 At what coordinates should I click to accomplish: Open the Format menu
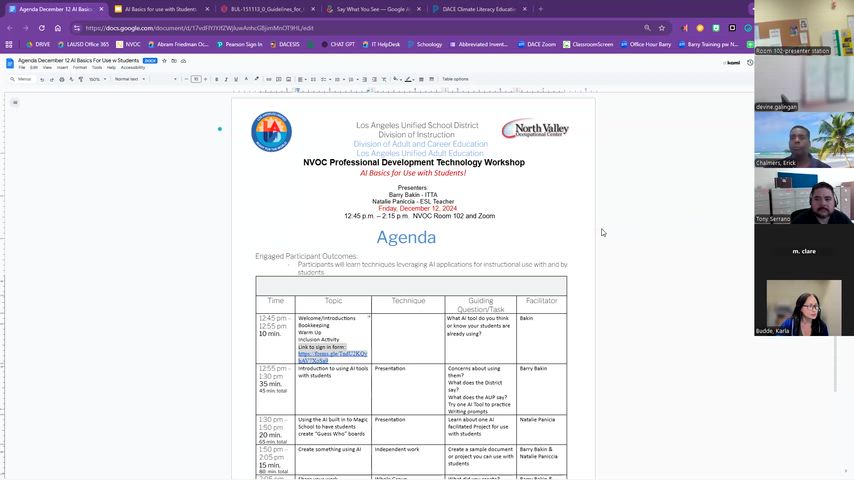[x=80, y=68]
